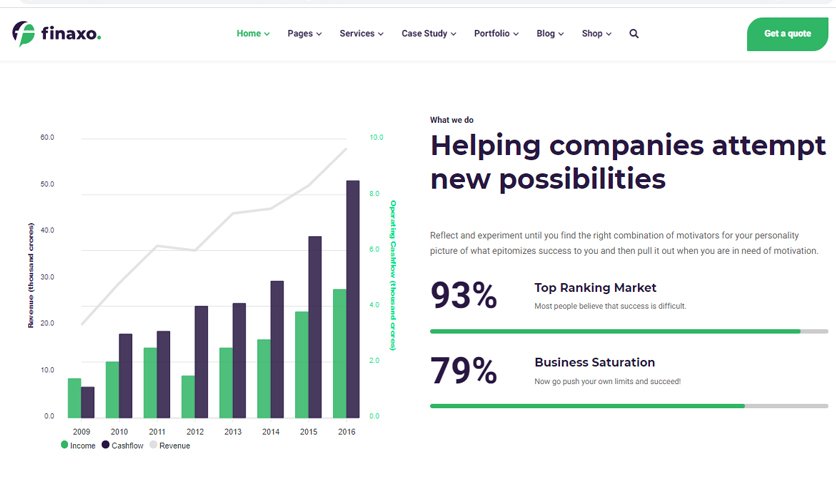
Task: Expand the Home menu chevron
Action: (267, 34)
